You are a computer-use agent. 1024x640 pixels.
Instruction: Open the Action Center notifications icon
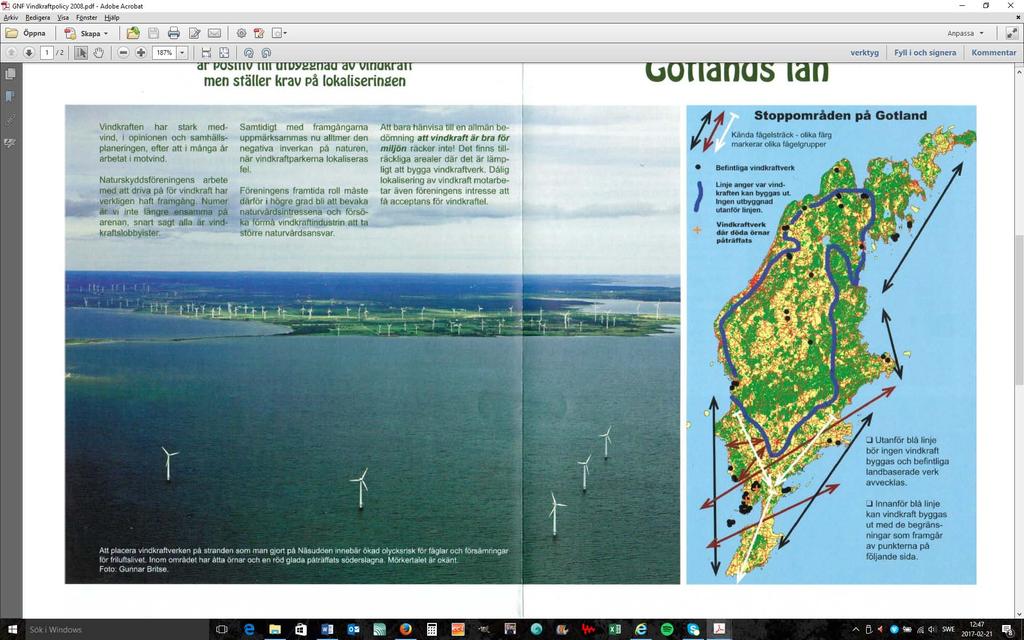tap(1008, 630)
